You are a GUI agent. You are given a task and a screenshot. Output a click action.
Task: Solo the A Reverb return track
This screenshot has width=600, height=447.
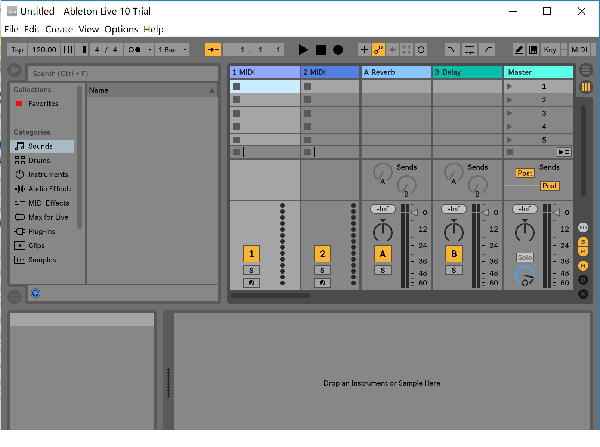(381, 270)
